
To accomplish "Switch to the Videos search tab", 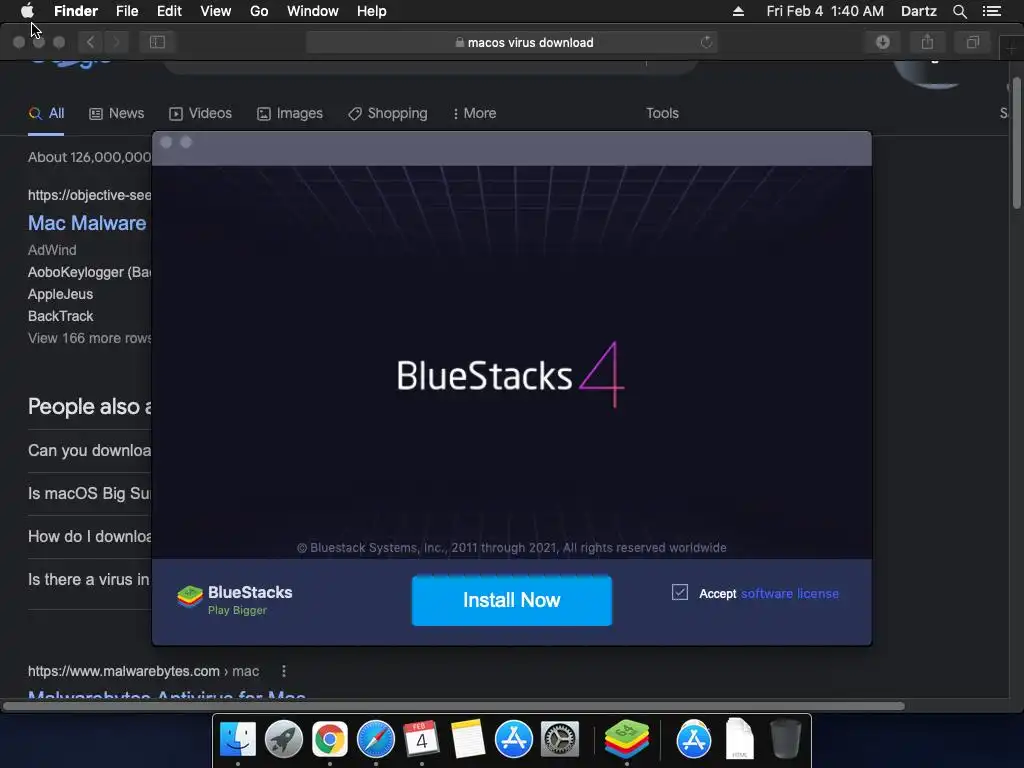I will pos(200,114).
